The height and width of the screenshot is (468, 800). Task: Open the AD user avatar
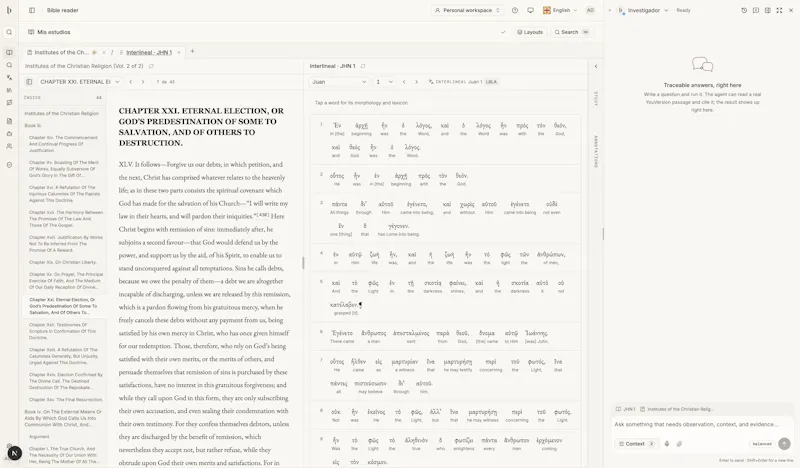[590, 10]
